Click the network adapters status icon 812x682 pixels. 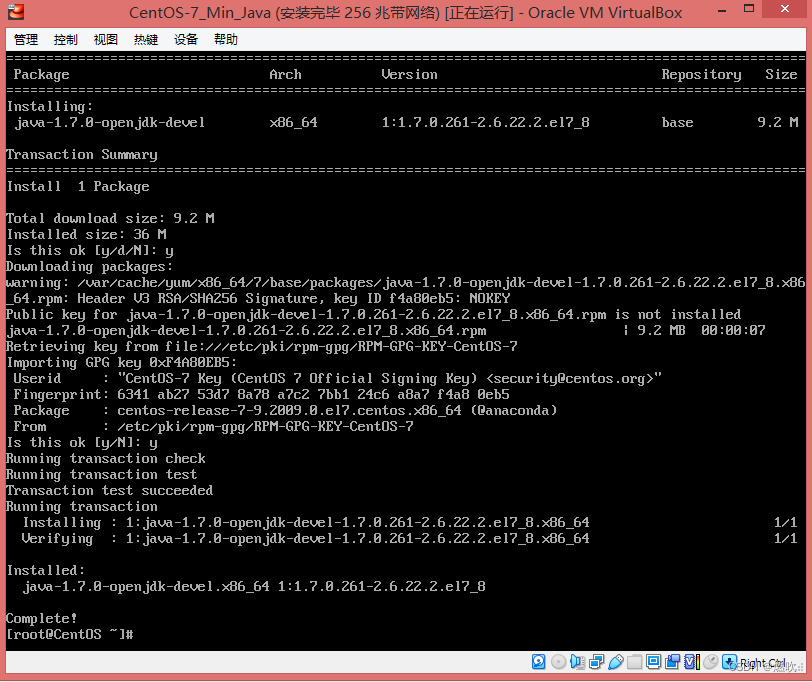596,662
